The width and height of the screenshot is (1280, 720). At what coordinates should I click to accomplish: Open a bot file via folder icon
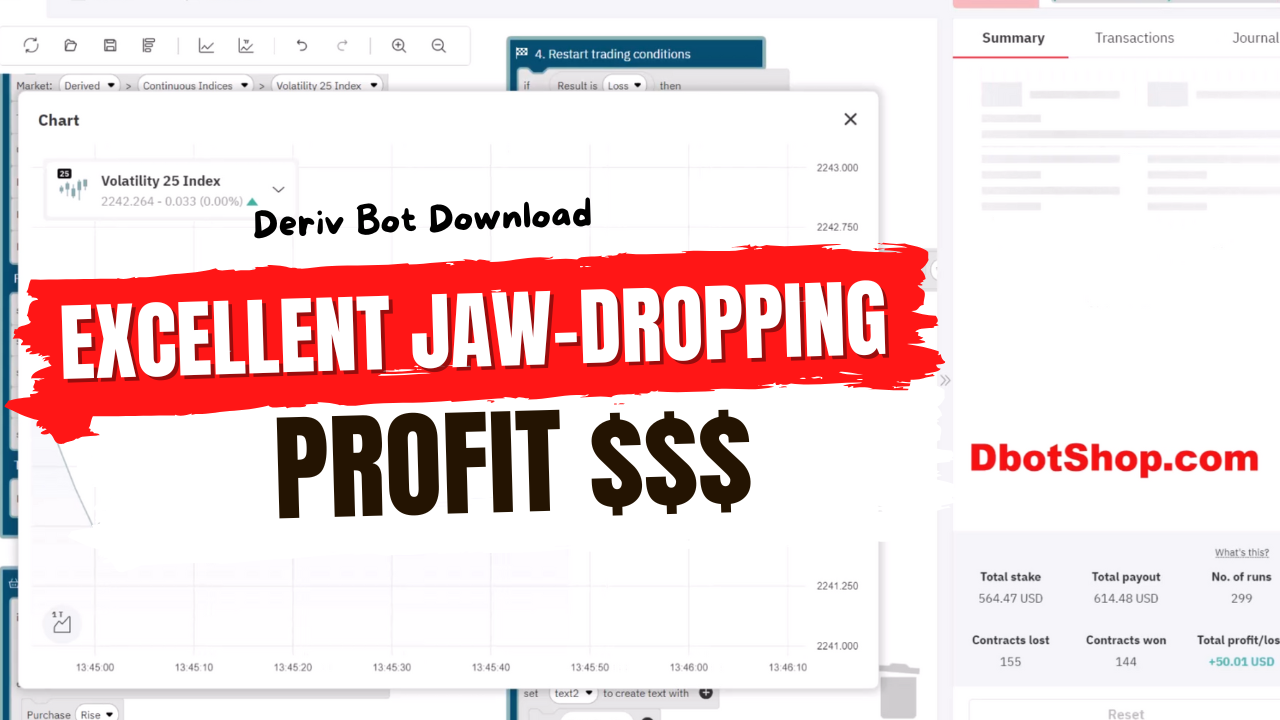[x=70, y=45]
